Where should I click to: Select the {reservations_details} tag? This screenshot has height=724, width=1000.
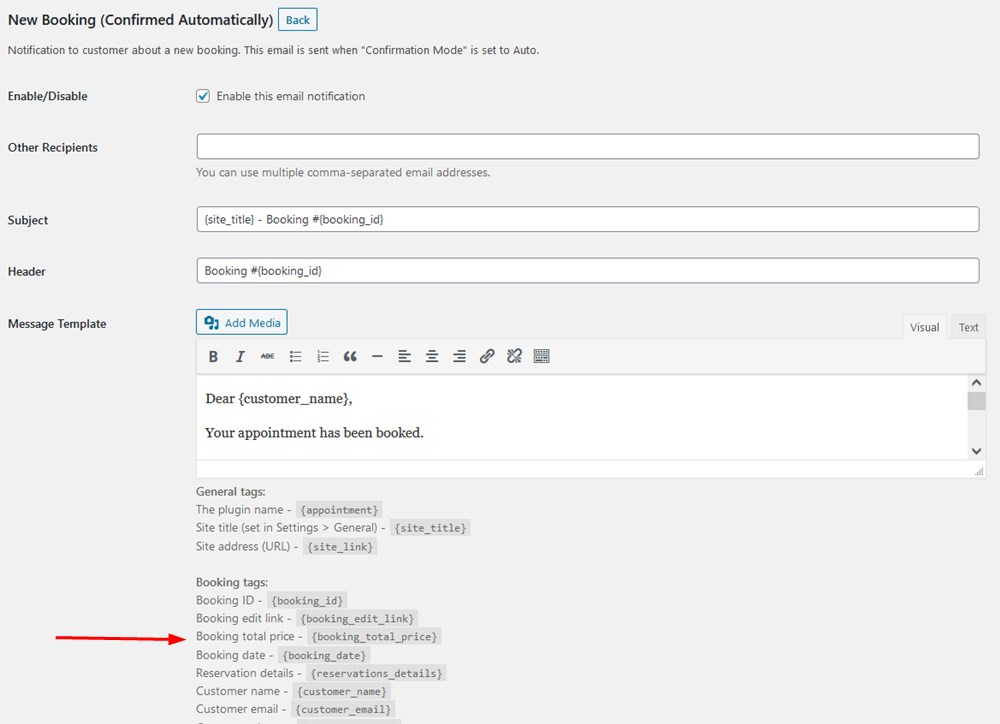point(376,673)
